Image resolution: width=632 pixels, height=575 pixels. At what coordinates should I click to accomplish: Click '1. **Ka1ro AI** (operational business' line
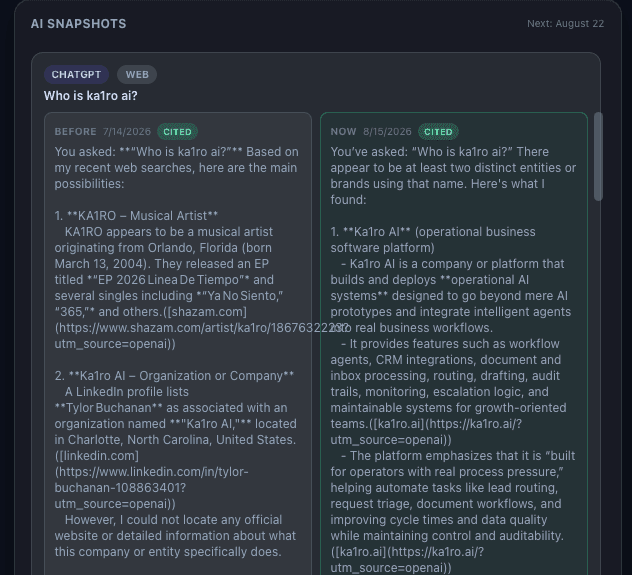433,232
